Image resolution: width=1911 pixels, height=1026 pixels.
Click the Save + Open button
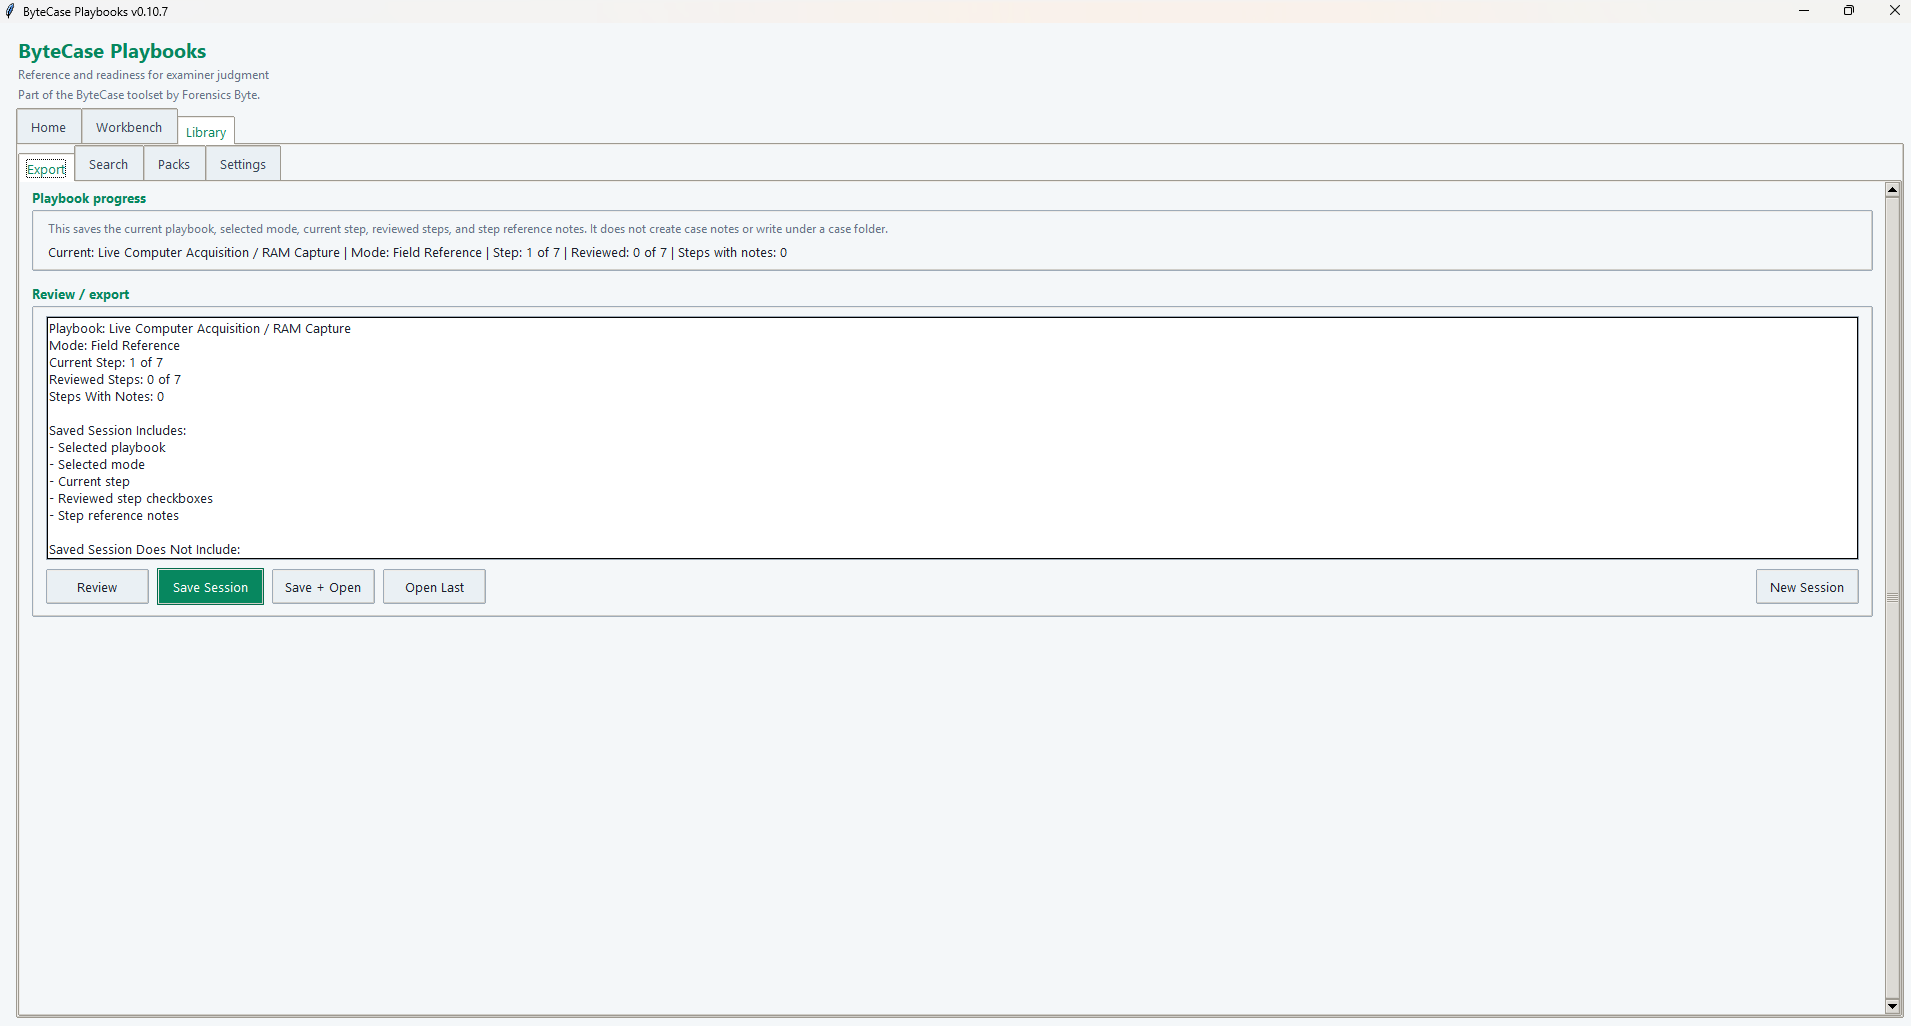[x=323, y=587]
